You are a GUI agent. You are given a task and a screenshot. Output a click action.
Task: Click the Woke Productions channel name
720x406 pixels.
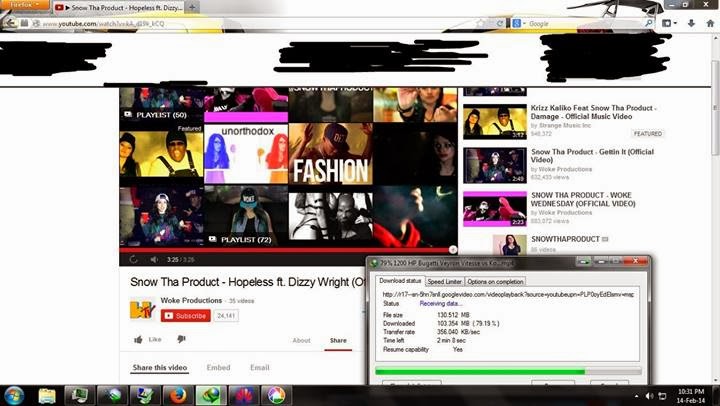tap(191, 300)
